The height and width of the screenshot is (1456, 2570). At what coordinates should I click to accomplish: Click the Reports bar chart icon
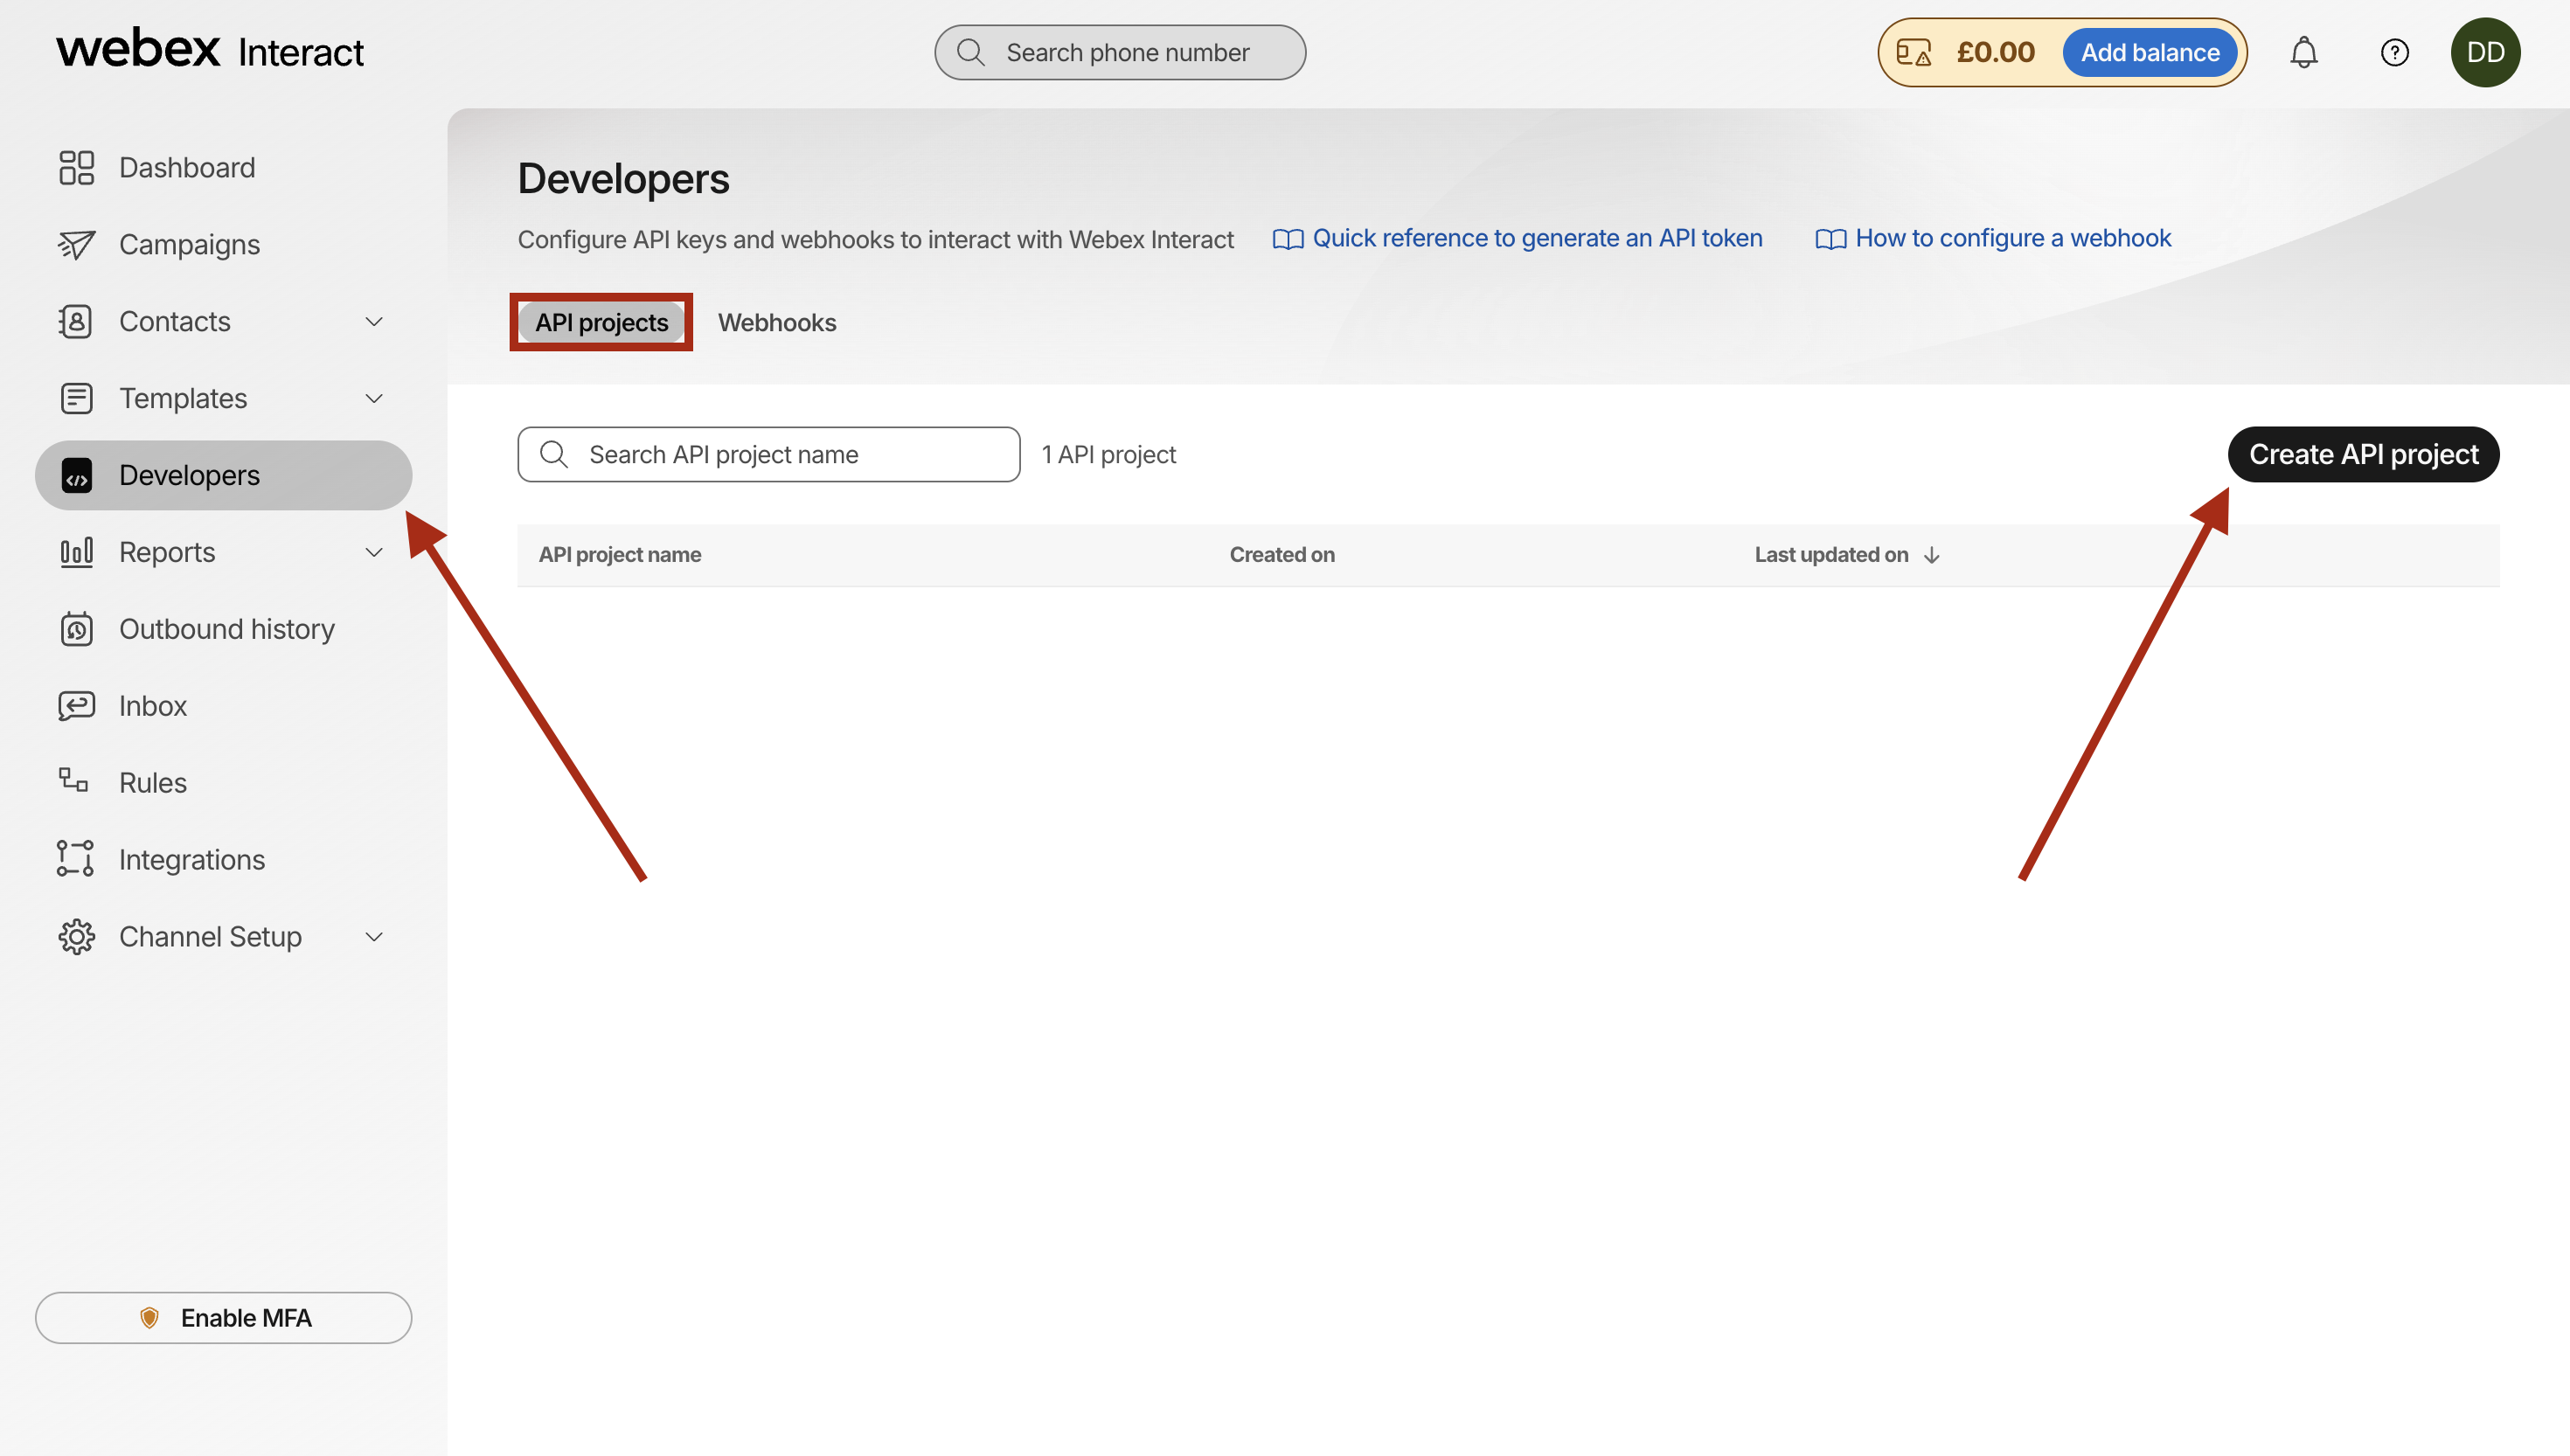76,552
